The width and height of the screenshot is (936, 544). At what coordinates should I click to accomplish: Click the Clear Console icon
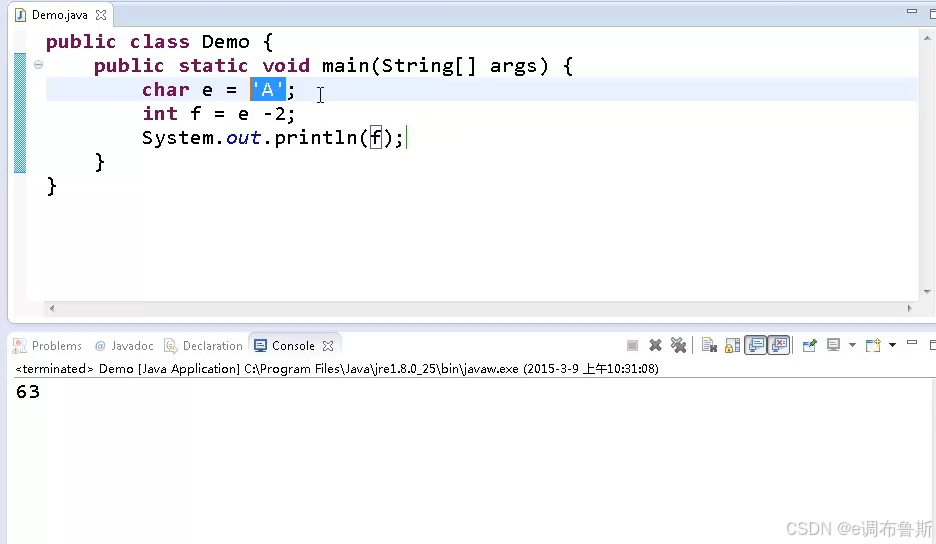(x=709, y=345)
